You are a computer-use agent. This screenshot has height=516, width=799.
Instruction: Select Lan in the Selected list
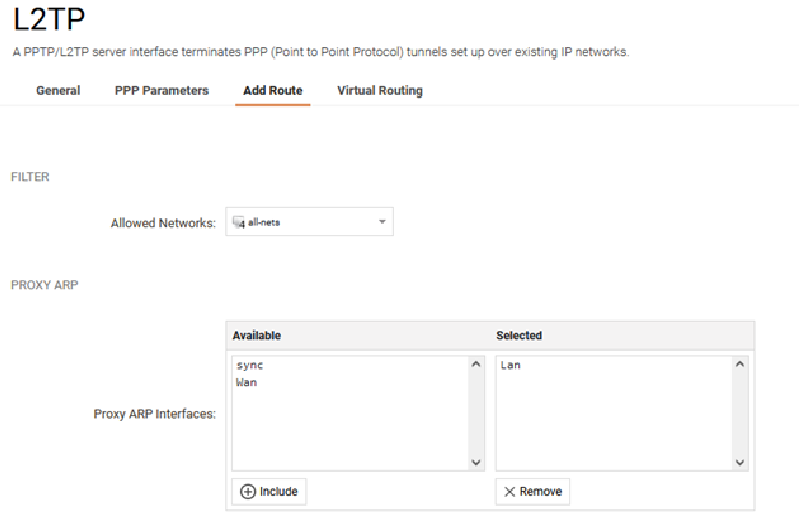tap(510, 365)
